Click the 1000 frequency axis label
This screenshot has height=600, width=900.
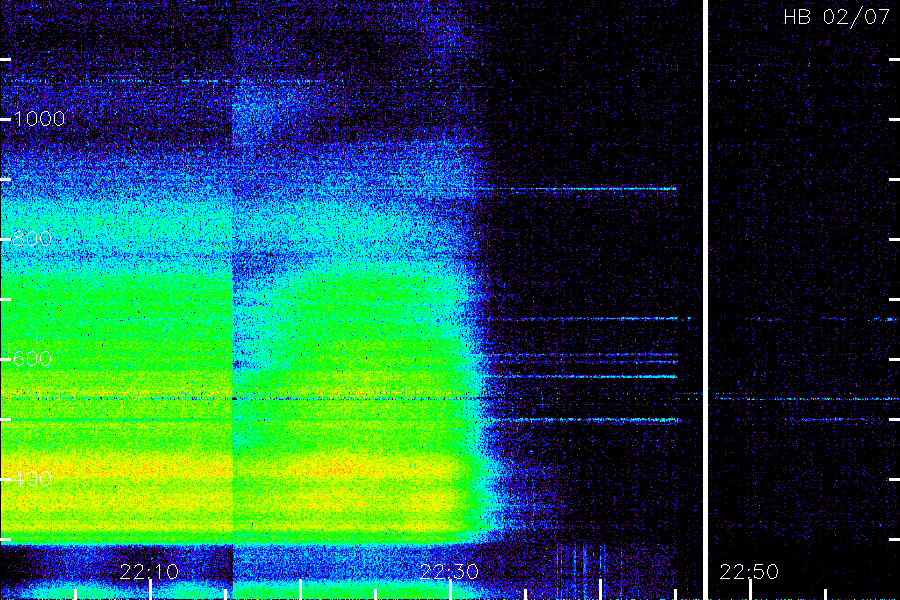coord(40,119)
